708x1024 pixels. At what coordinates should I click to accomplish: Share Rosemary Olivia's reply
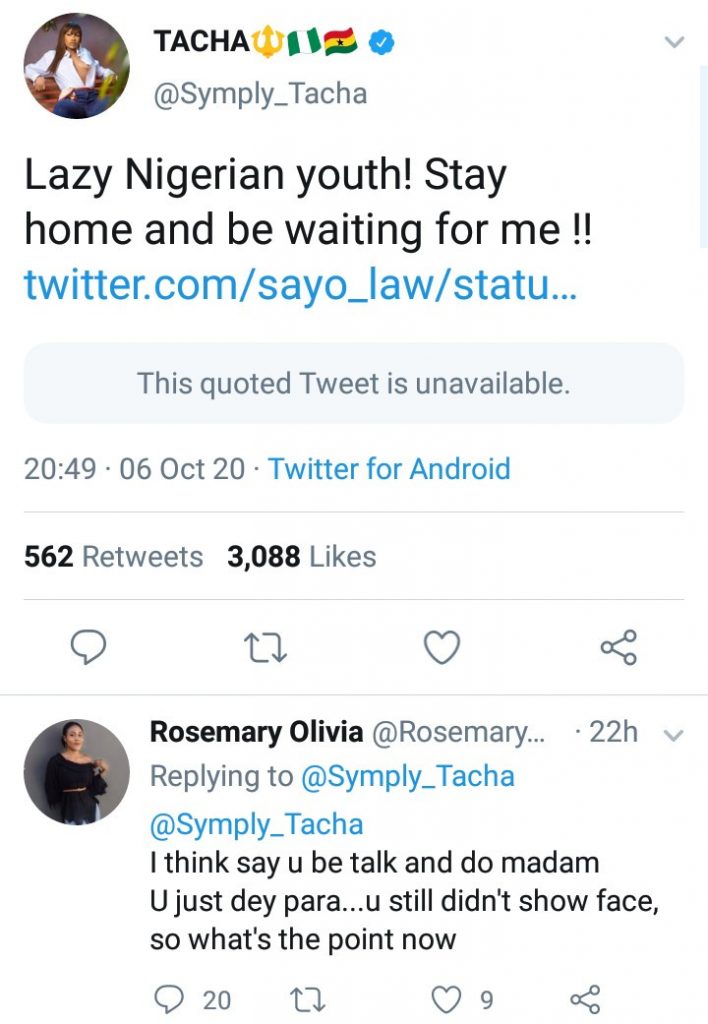[584, 999]
